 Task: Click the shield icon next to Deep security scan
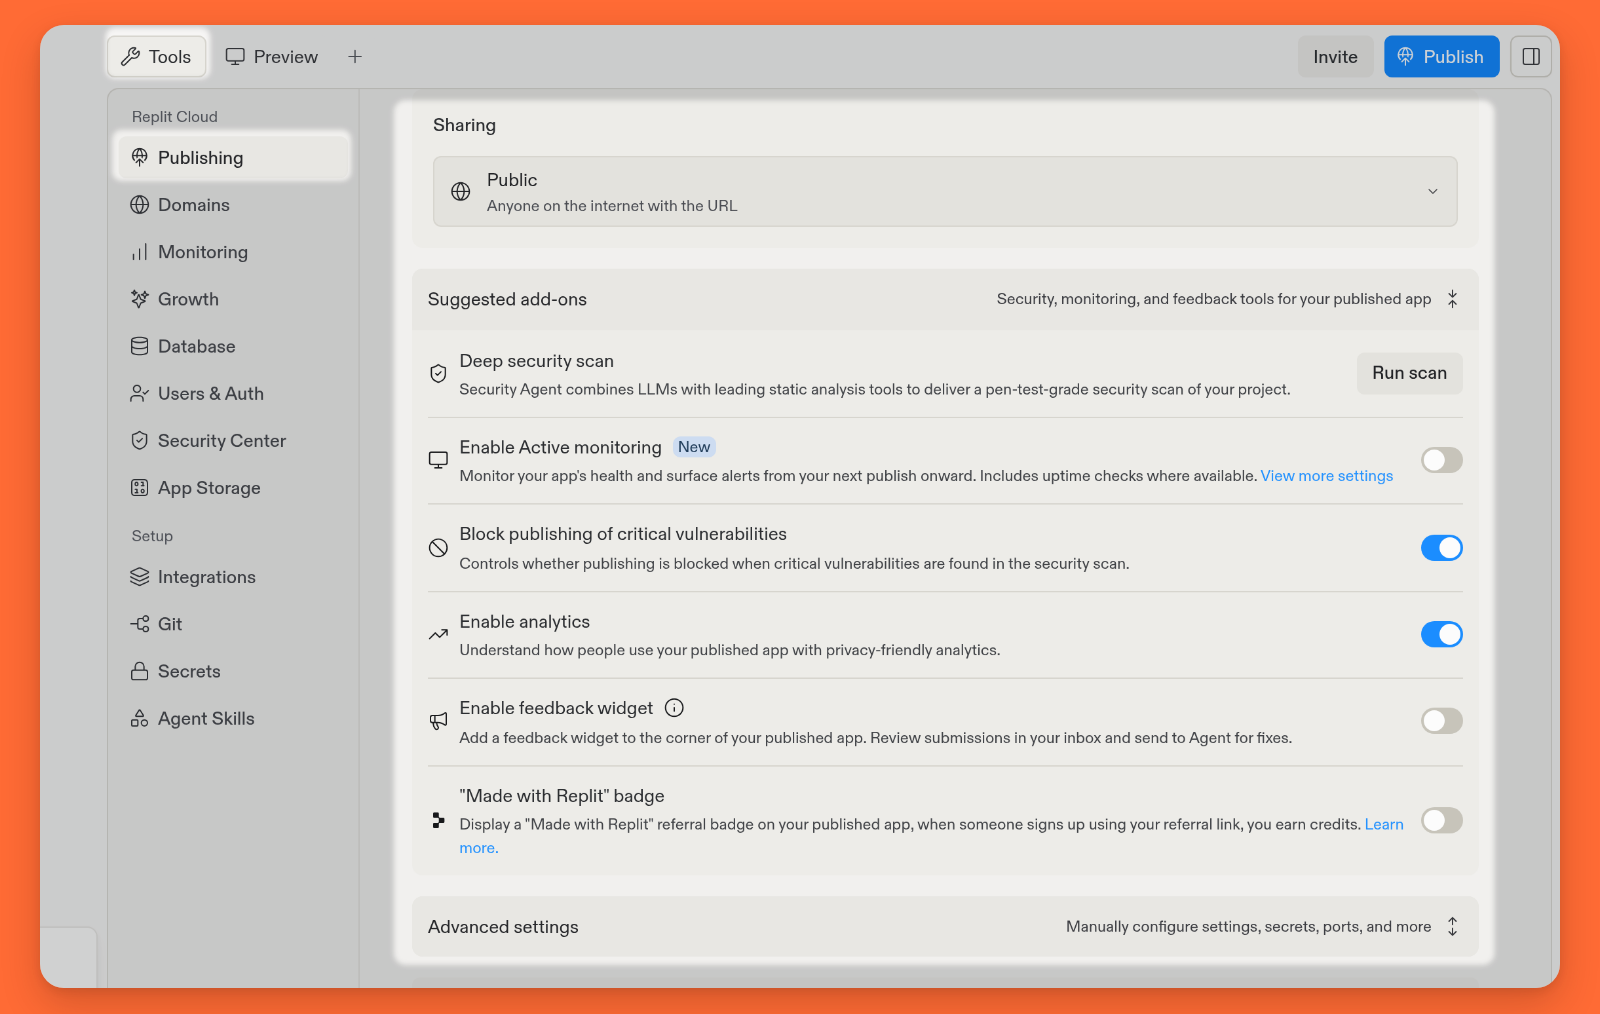[x=438, y=374]
